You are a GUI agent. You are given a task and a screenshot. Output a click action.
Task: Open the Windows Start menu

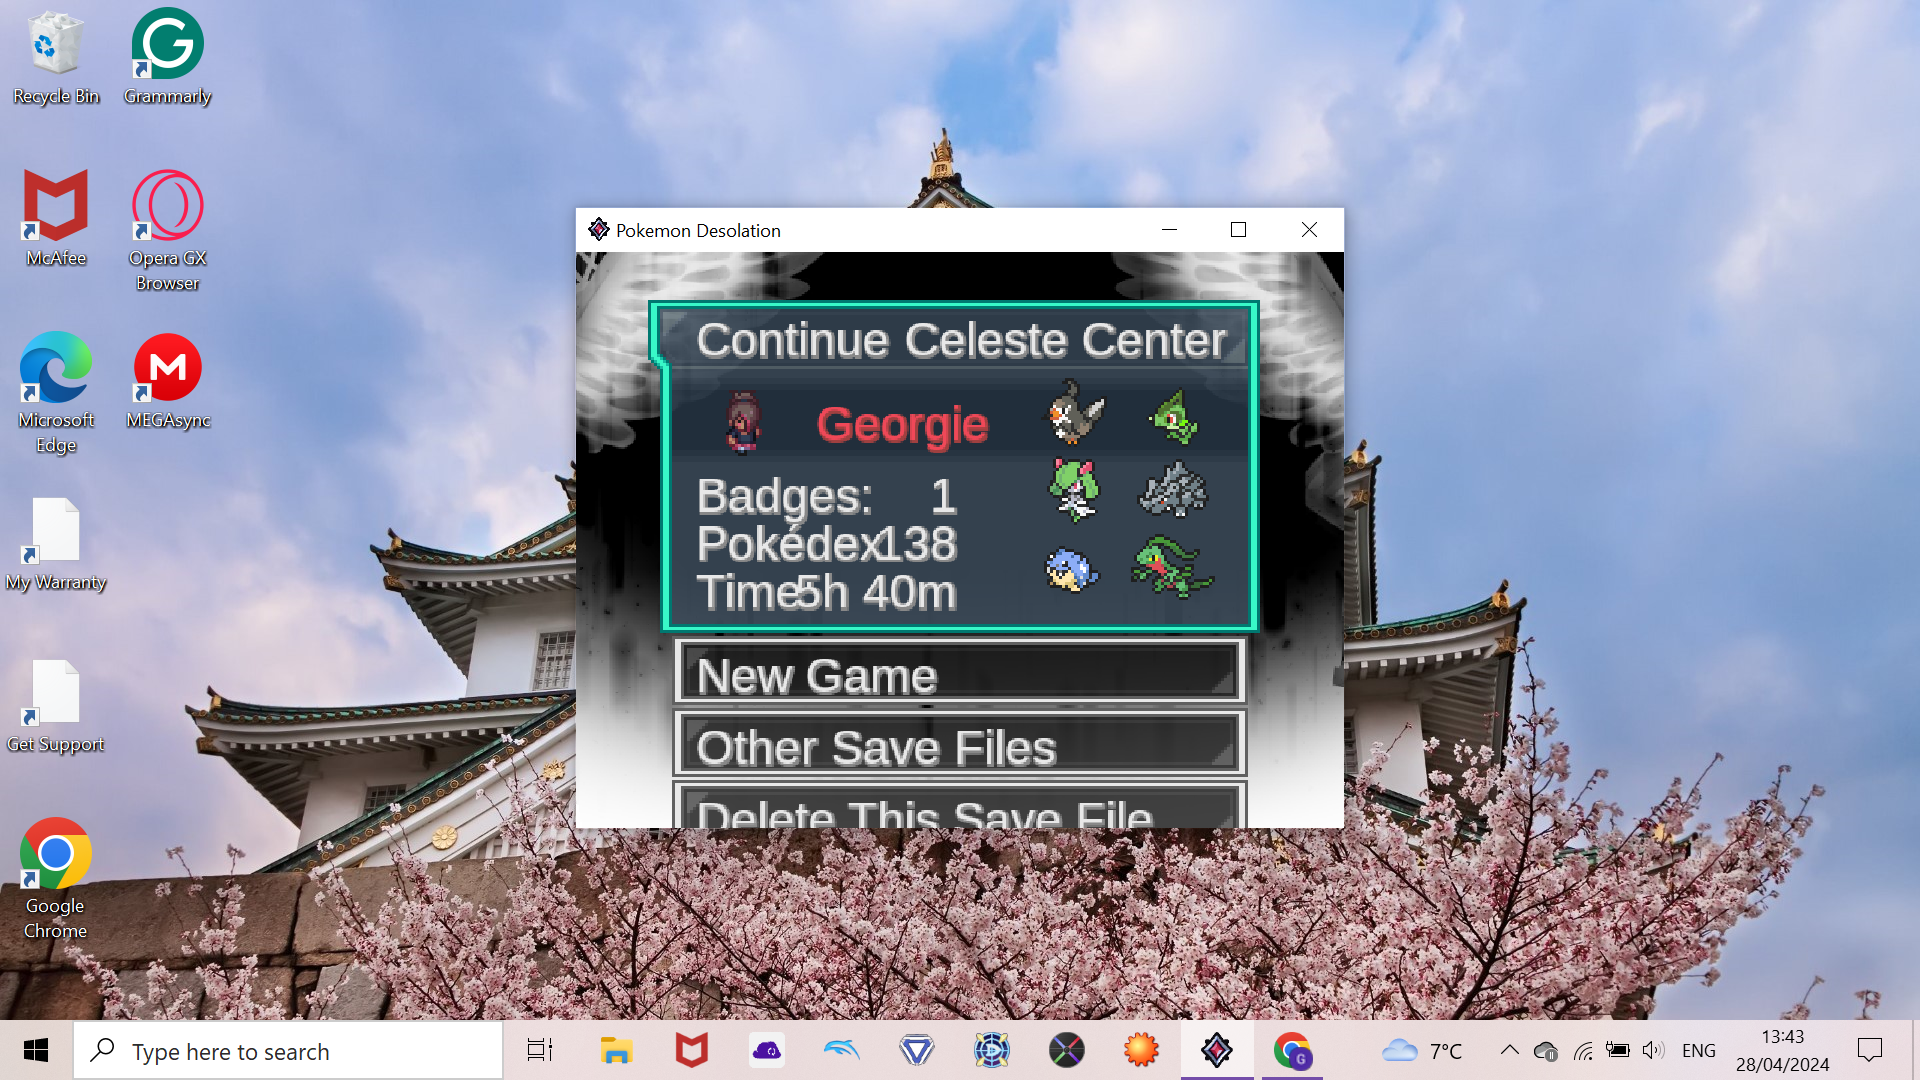[36, 1050]
